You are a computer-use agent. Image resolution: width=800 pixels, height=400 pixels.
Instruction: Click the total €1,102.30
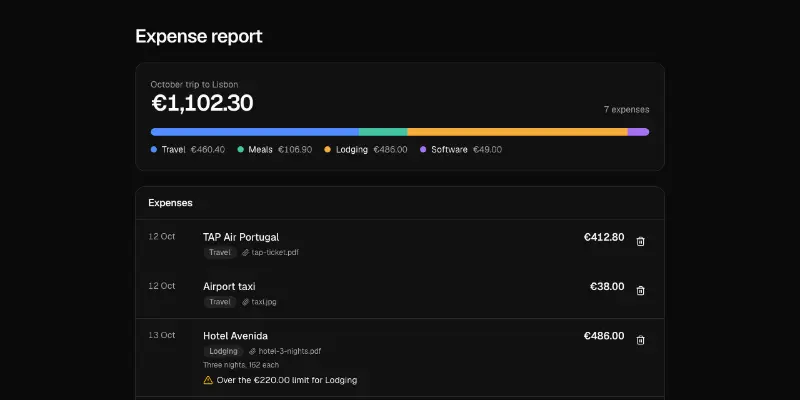(203, 103)
